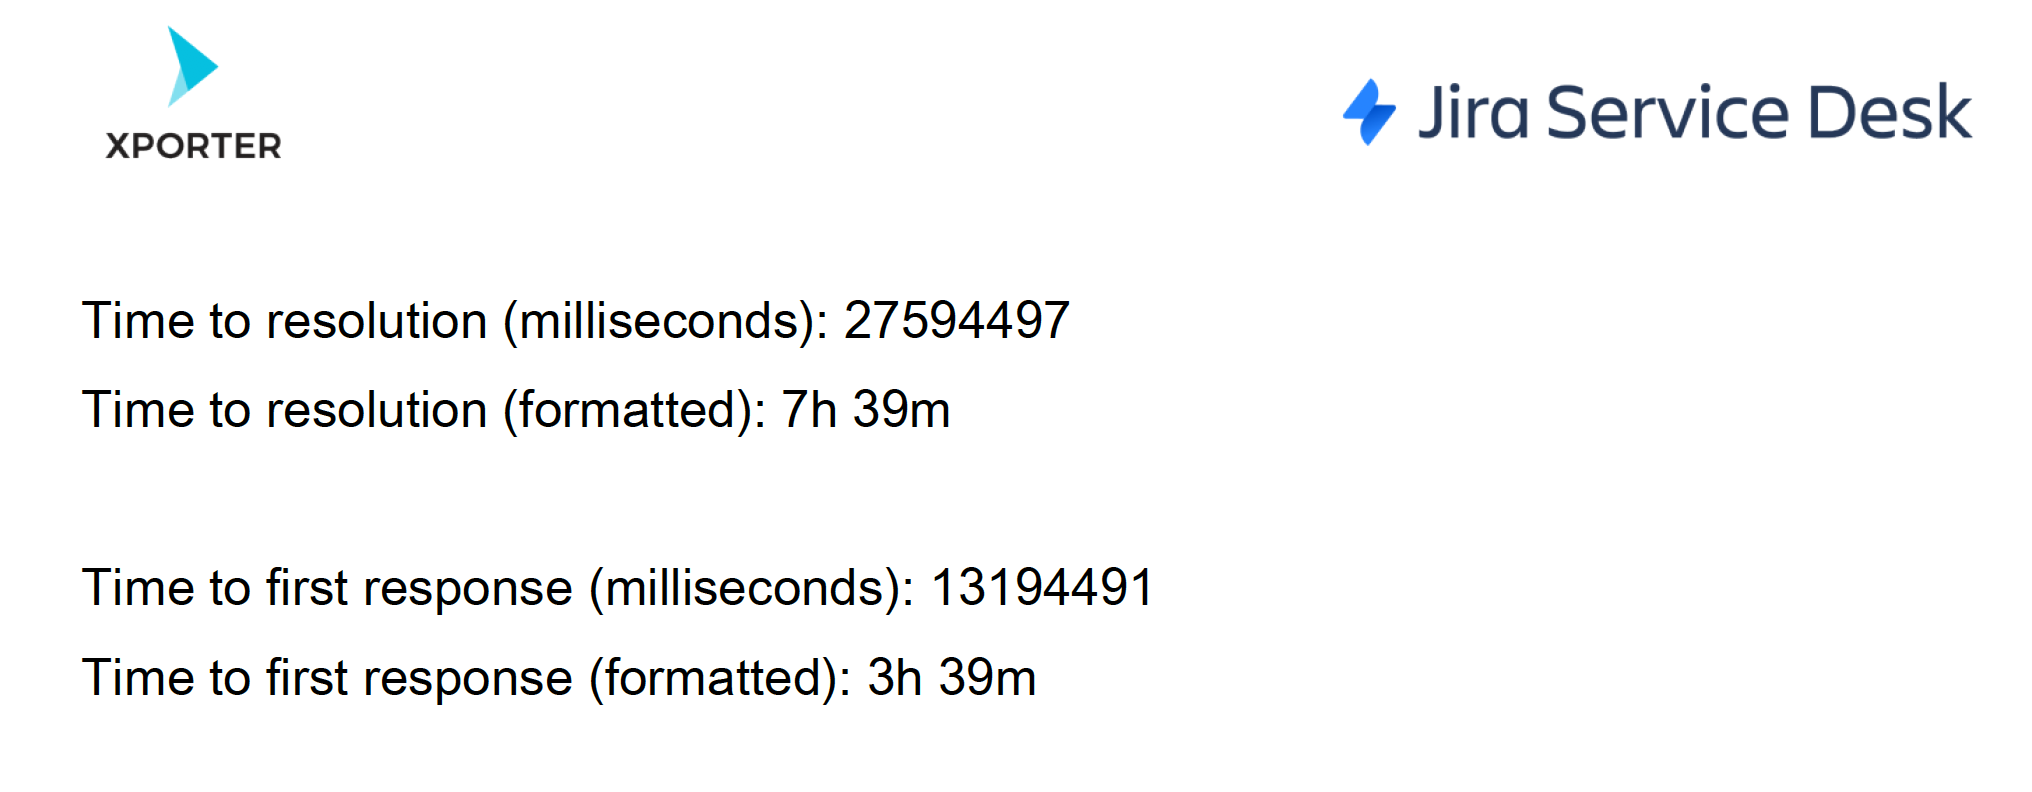Image resolution: width=2032 pixels, height=792 pixels.
Task: Select the formatted resolution value 7h 39m
Action: coord(865,410)
